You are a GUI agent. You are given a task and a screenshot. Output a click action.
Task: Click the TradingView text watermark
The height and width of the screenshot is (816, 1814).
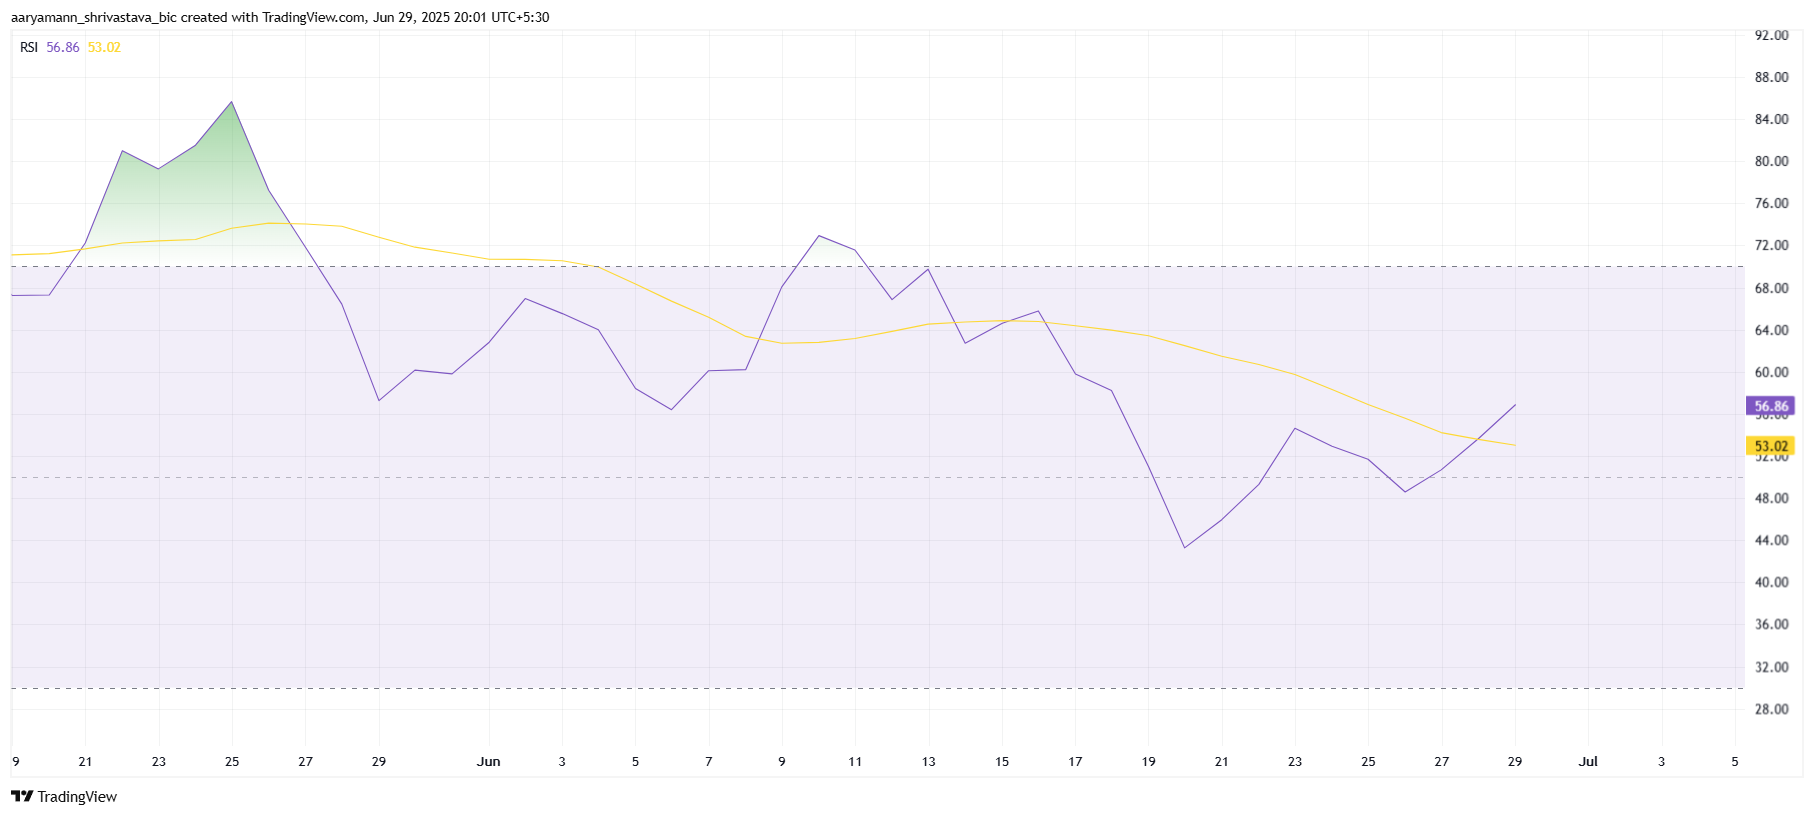(x=77, y=796)
